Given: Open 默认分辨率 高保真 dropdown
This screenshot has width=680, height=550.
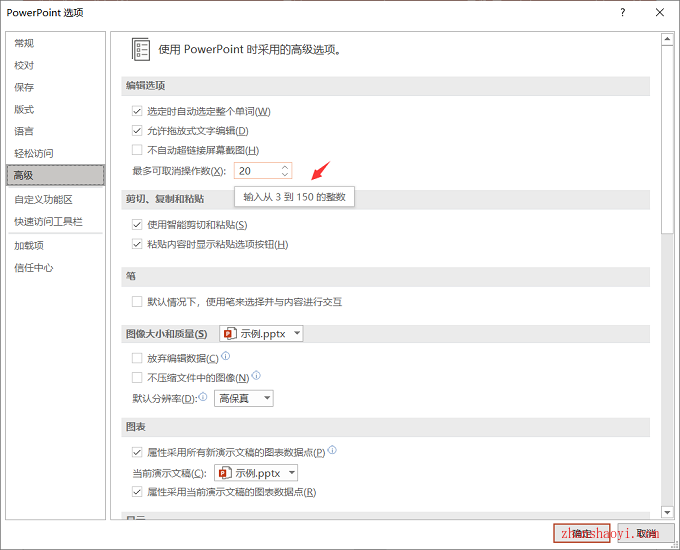Looking at the screenshot, I should [244, 398].
